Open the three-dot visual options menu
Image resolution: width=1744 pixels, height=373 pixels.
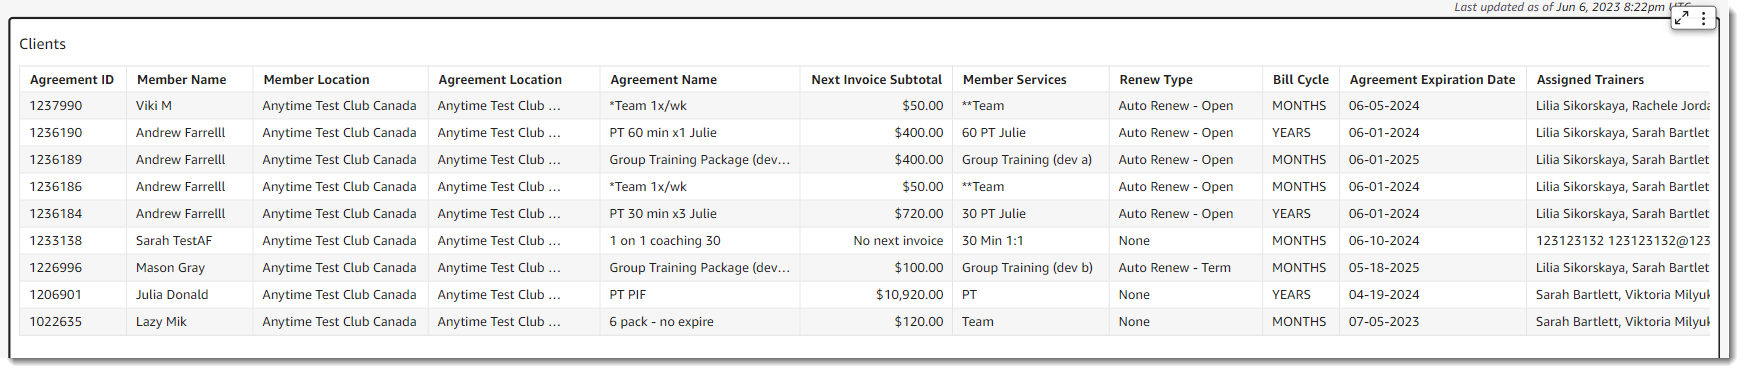tap(1703, 18)
